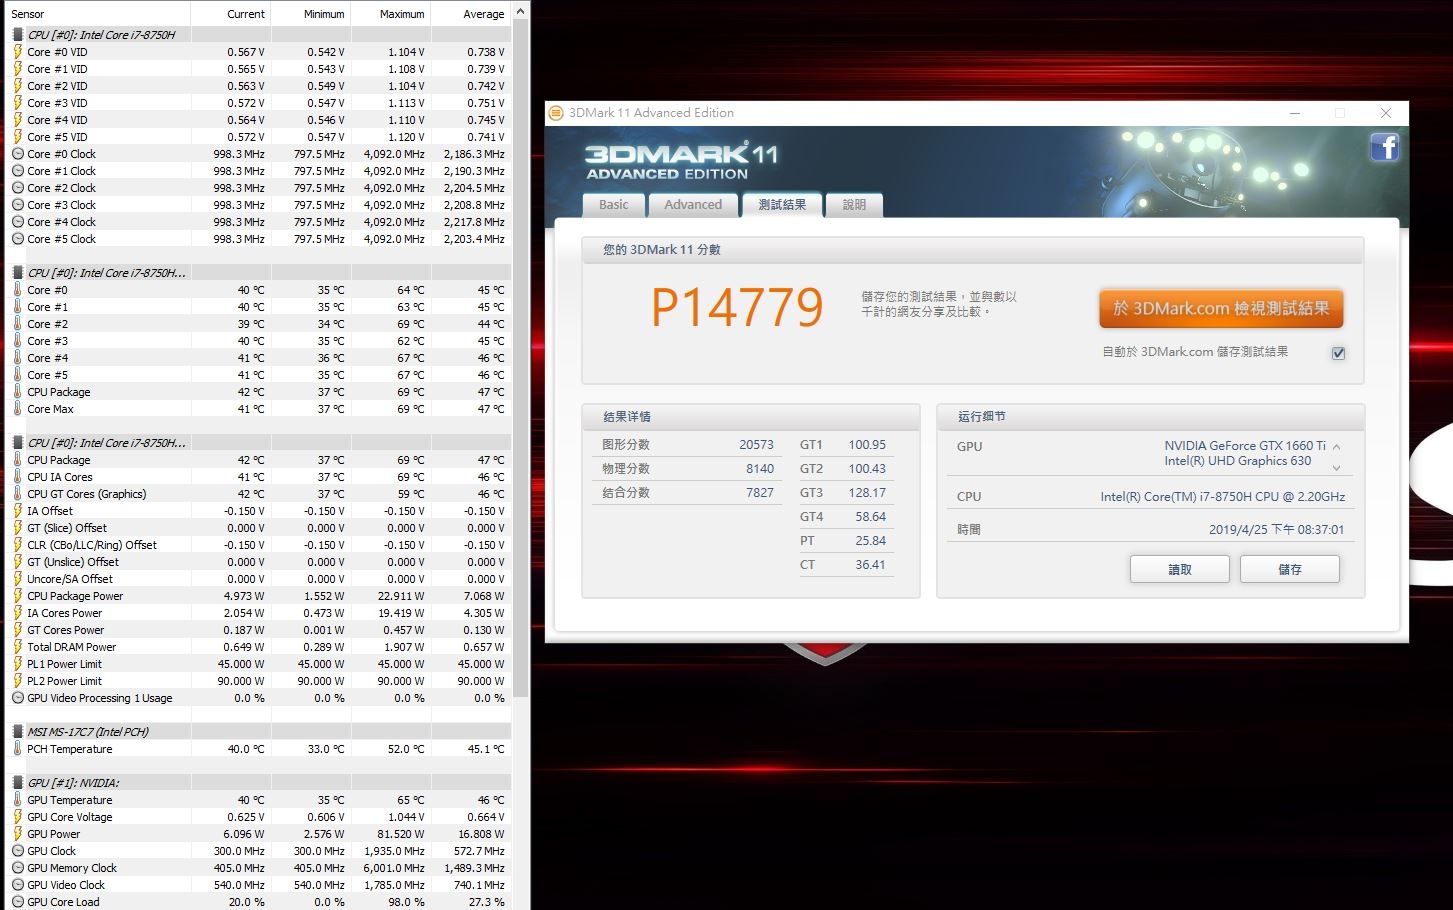Click thermometer icon beside Core #0 temperature
1453x910 pixels.
18,290
